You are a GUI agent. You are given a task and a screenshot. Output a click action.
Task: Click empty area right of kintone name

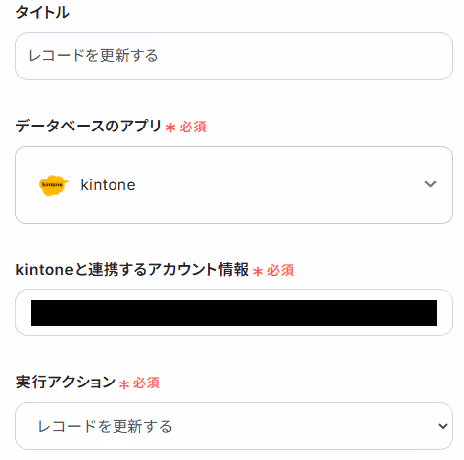pyautogui.click(x=277, y=185)
